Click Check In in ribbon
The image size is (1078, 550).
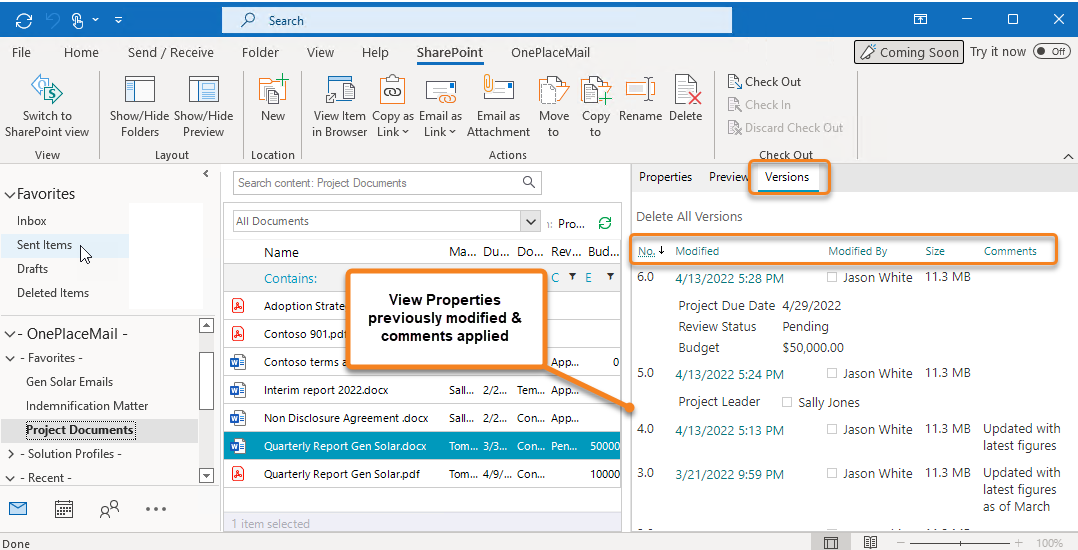pyautogui.click(x=759, y=104)
